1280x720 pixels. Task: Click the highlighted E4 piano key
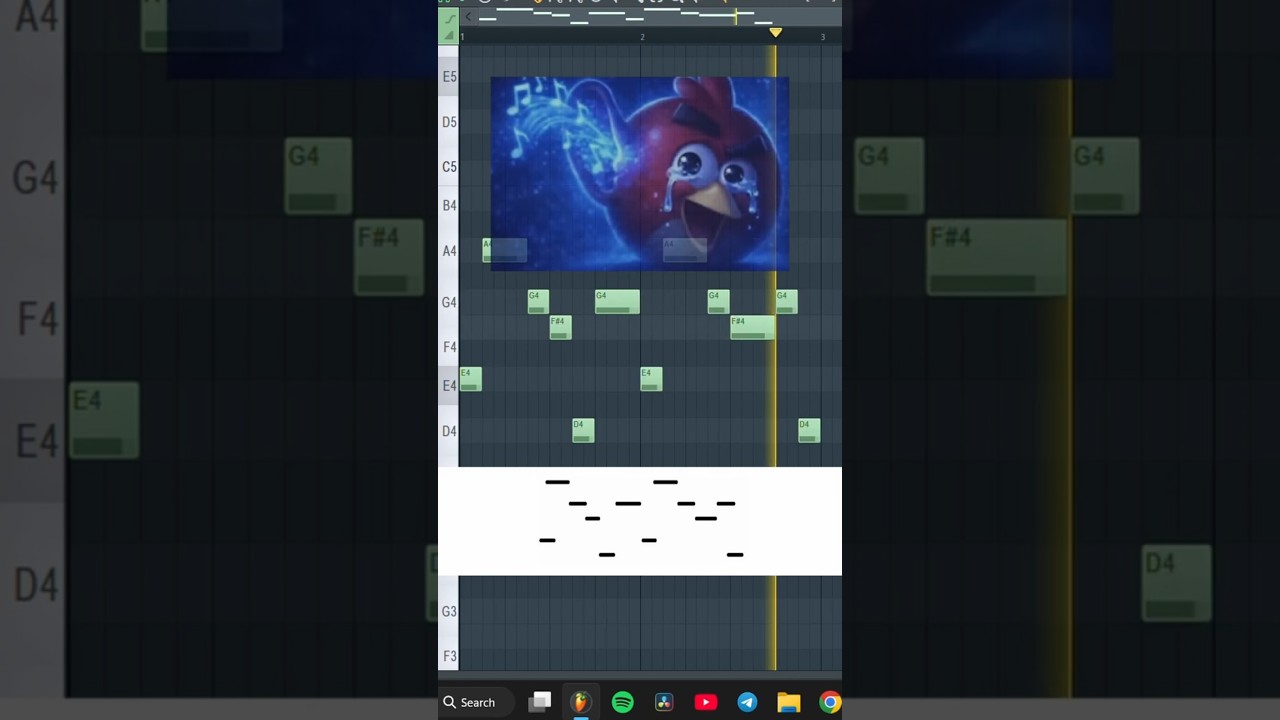[x=449, y=385]
